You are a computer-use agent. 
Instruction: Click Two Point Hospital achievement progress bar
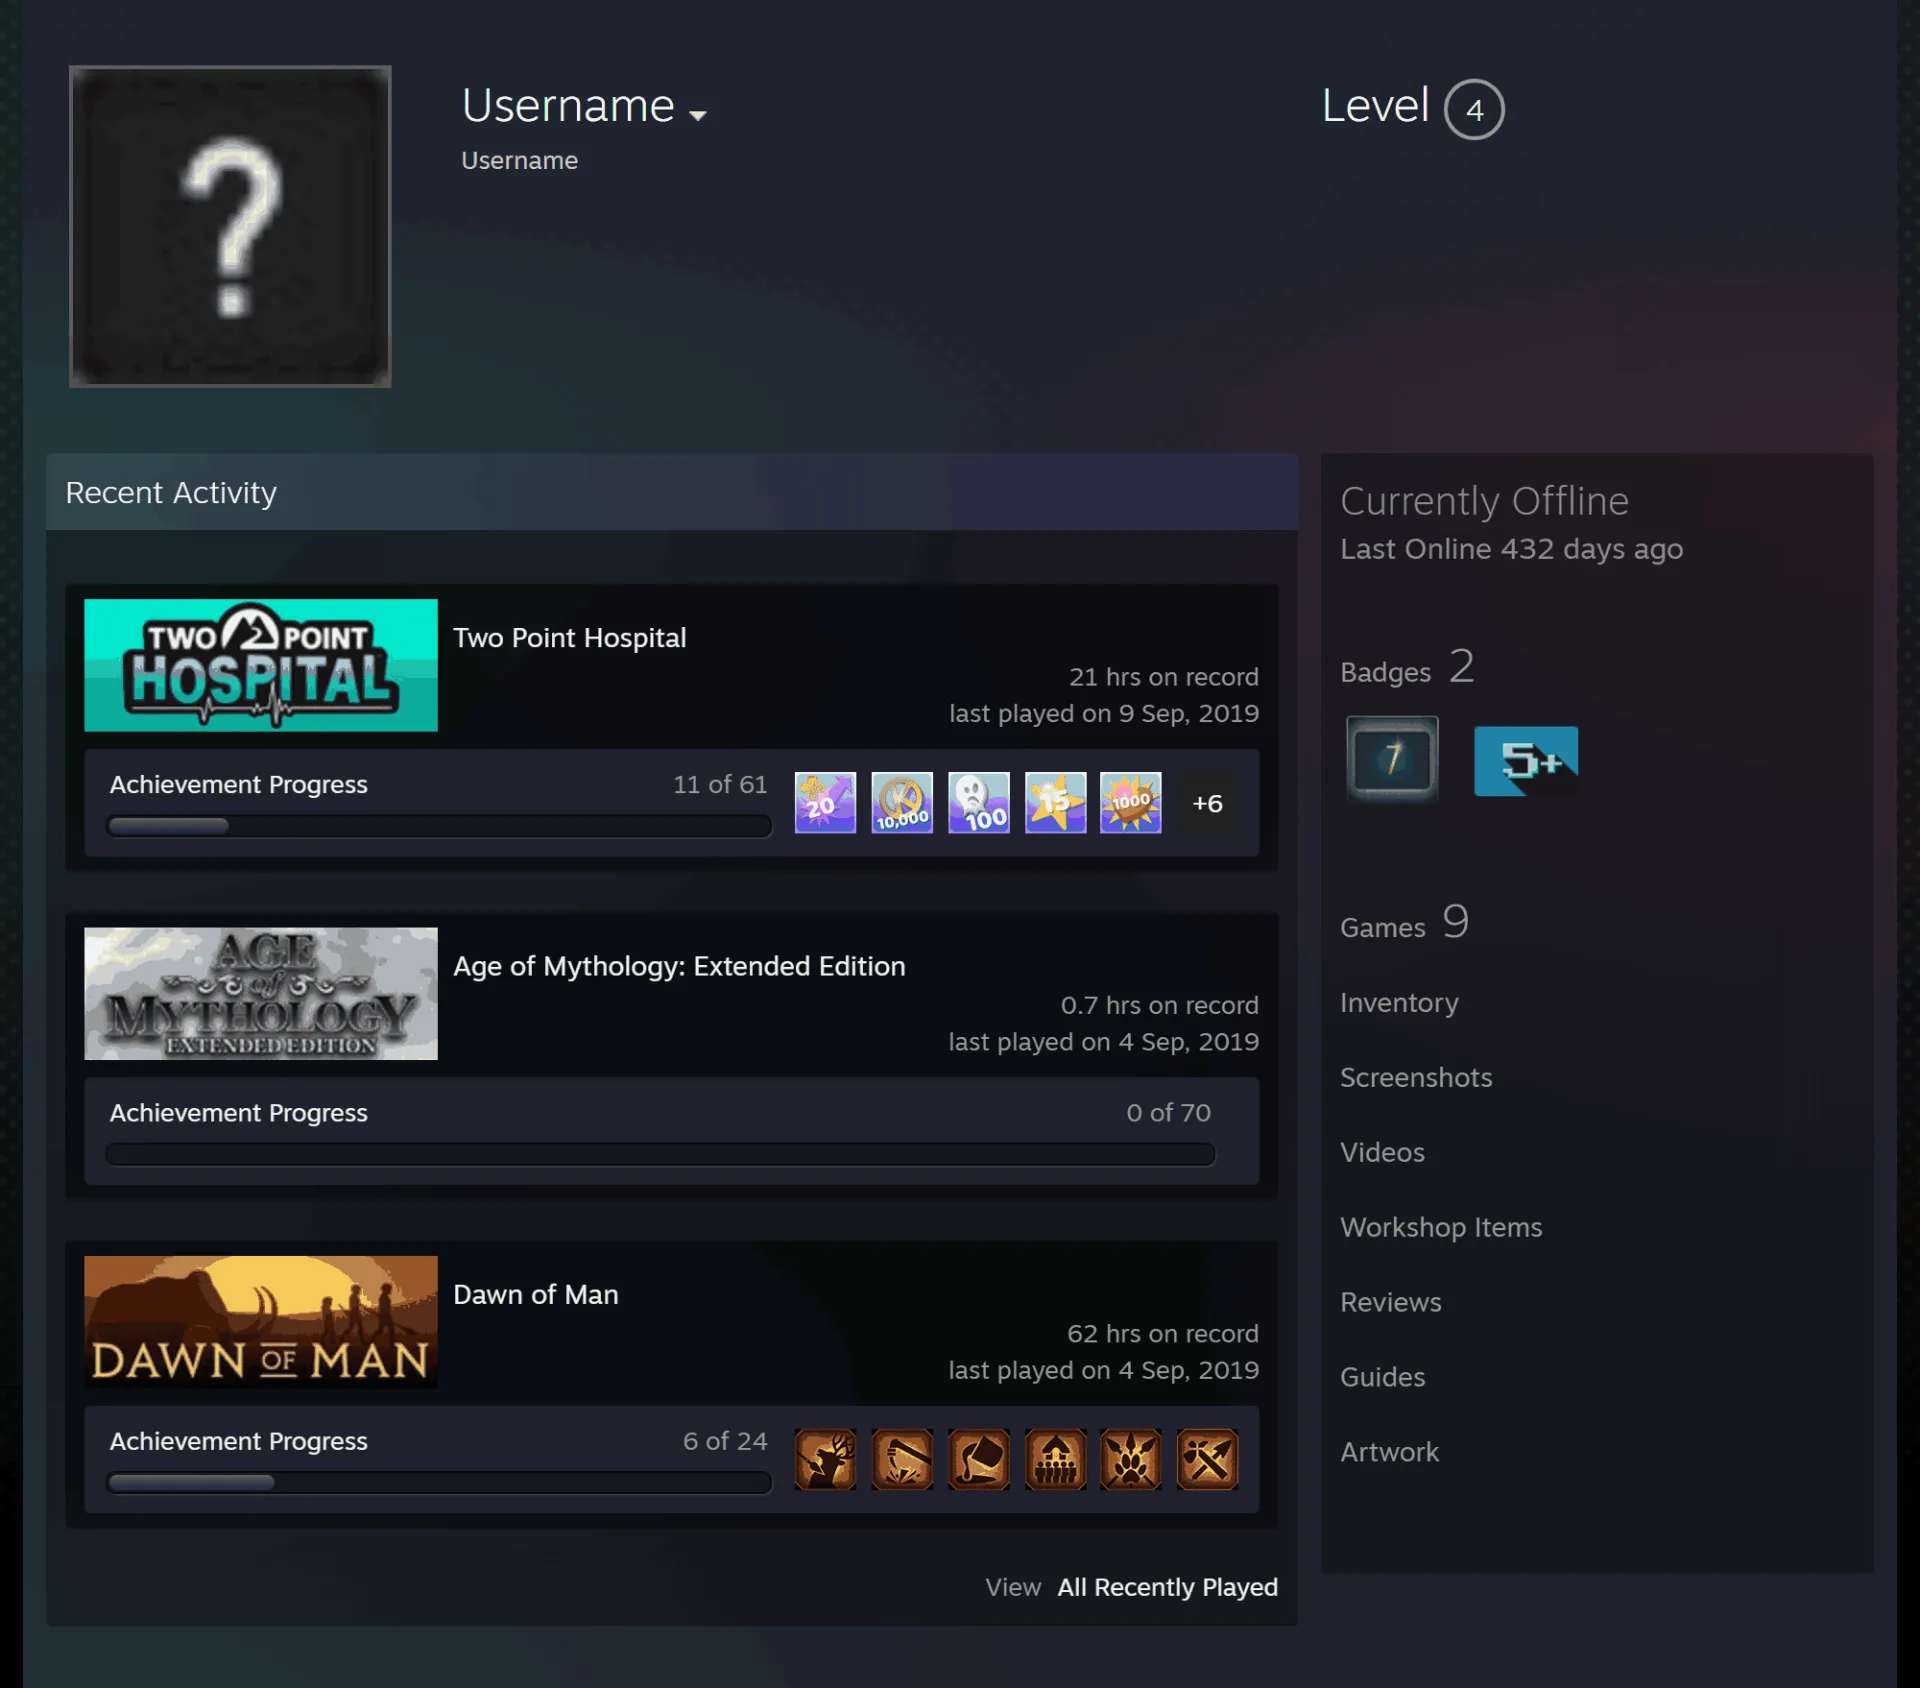[439, 826]
